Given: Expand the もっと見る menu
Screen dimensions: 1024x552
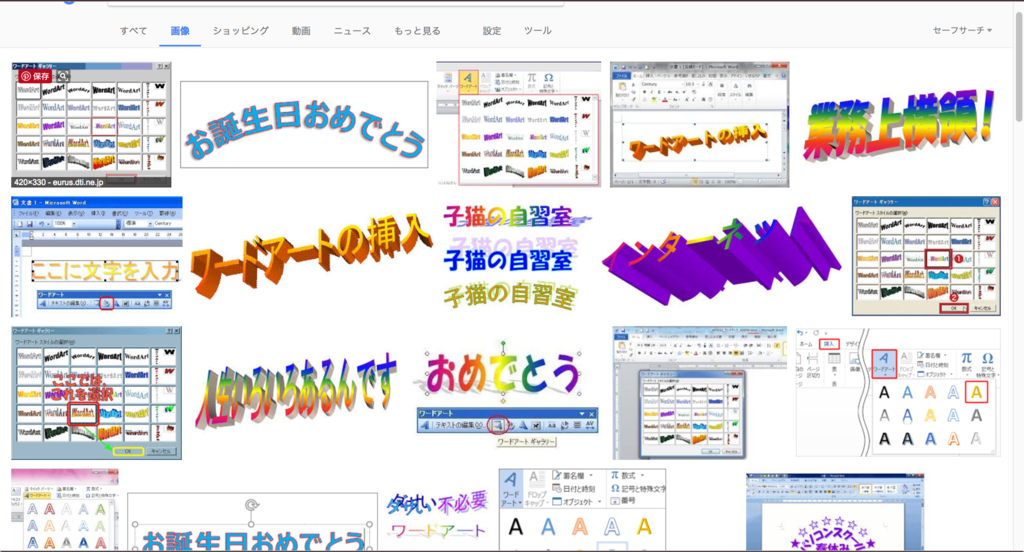Looking at the screenshot, I should [x=417, y=31].
